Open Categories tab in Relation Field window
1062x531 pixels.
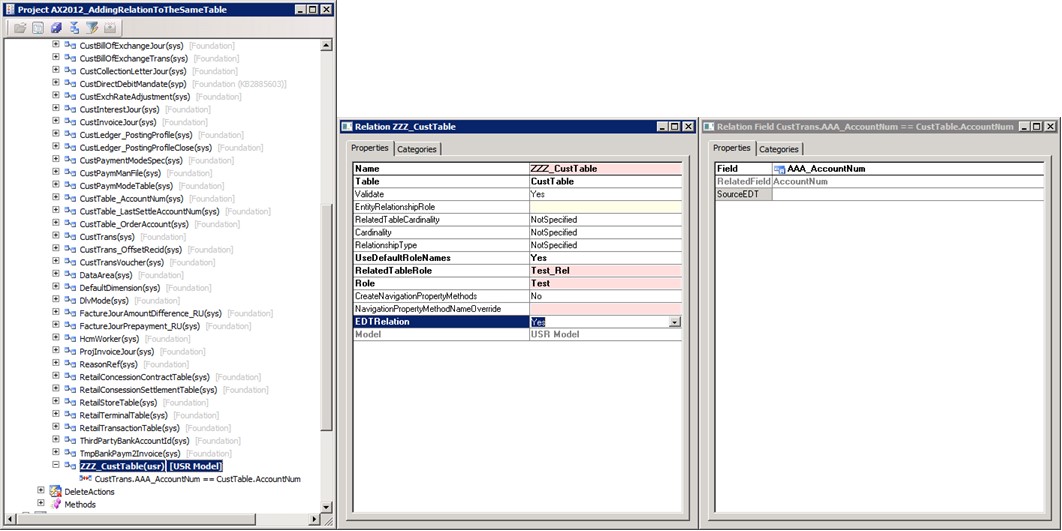click(778, 149)
